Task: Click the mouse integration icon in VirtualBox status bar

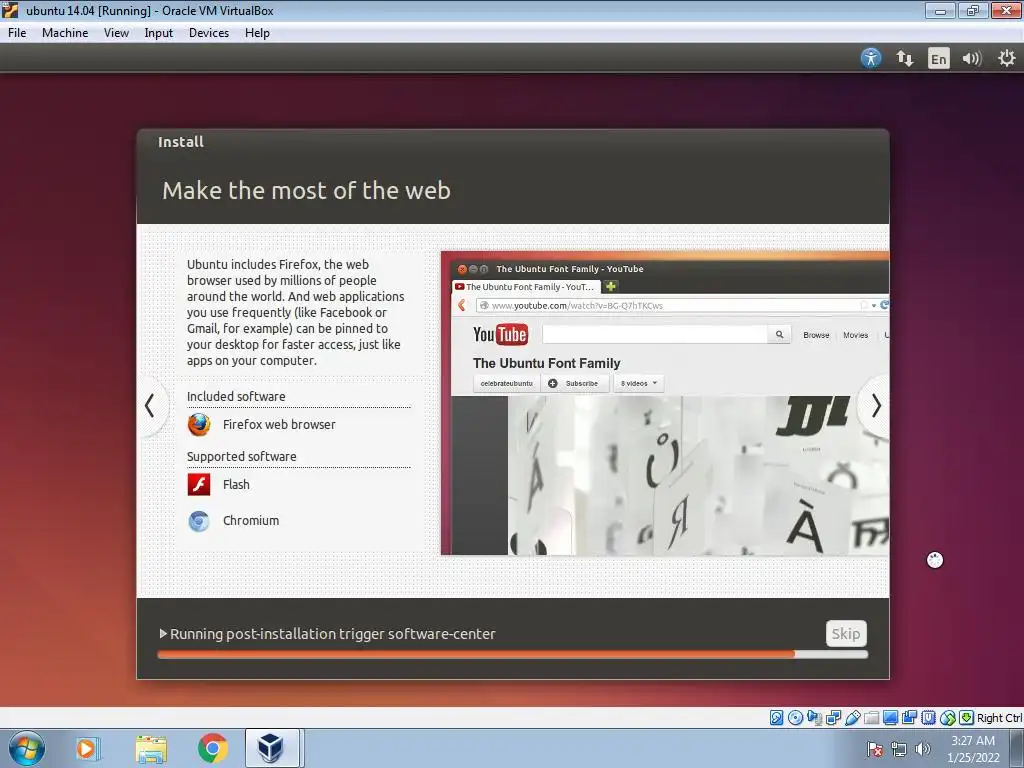Action: pos(948,718)
